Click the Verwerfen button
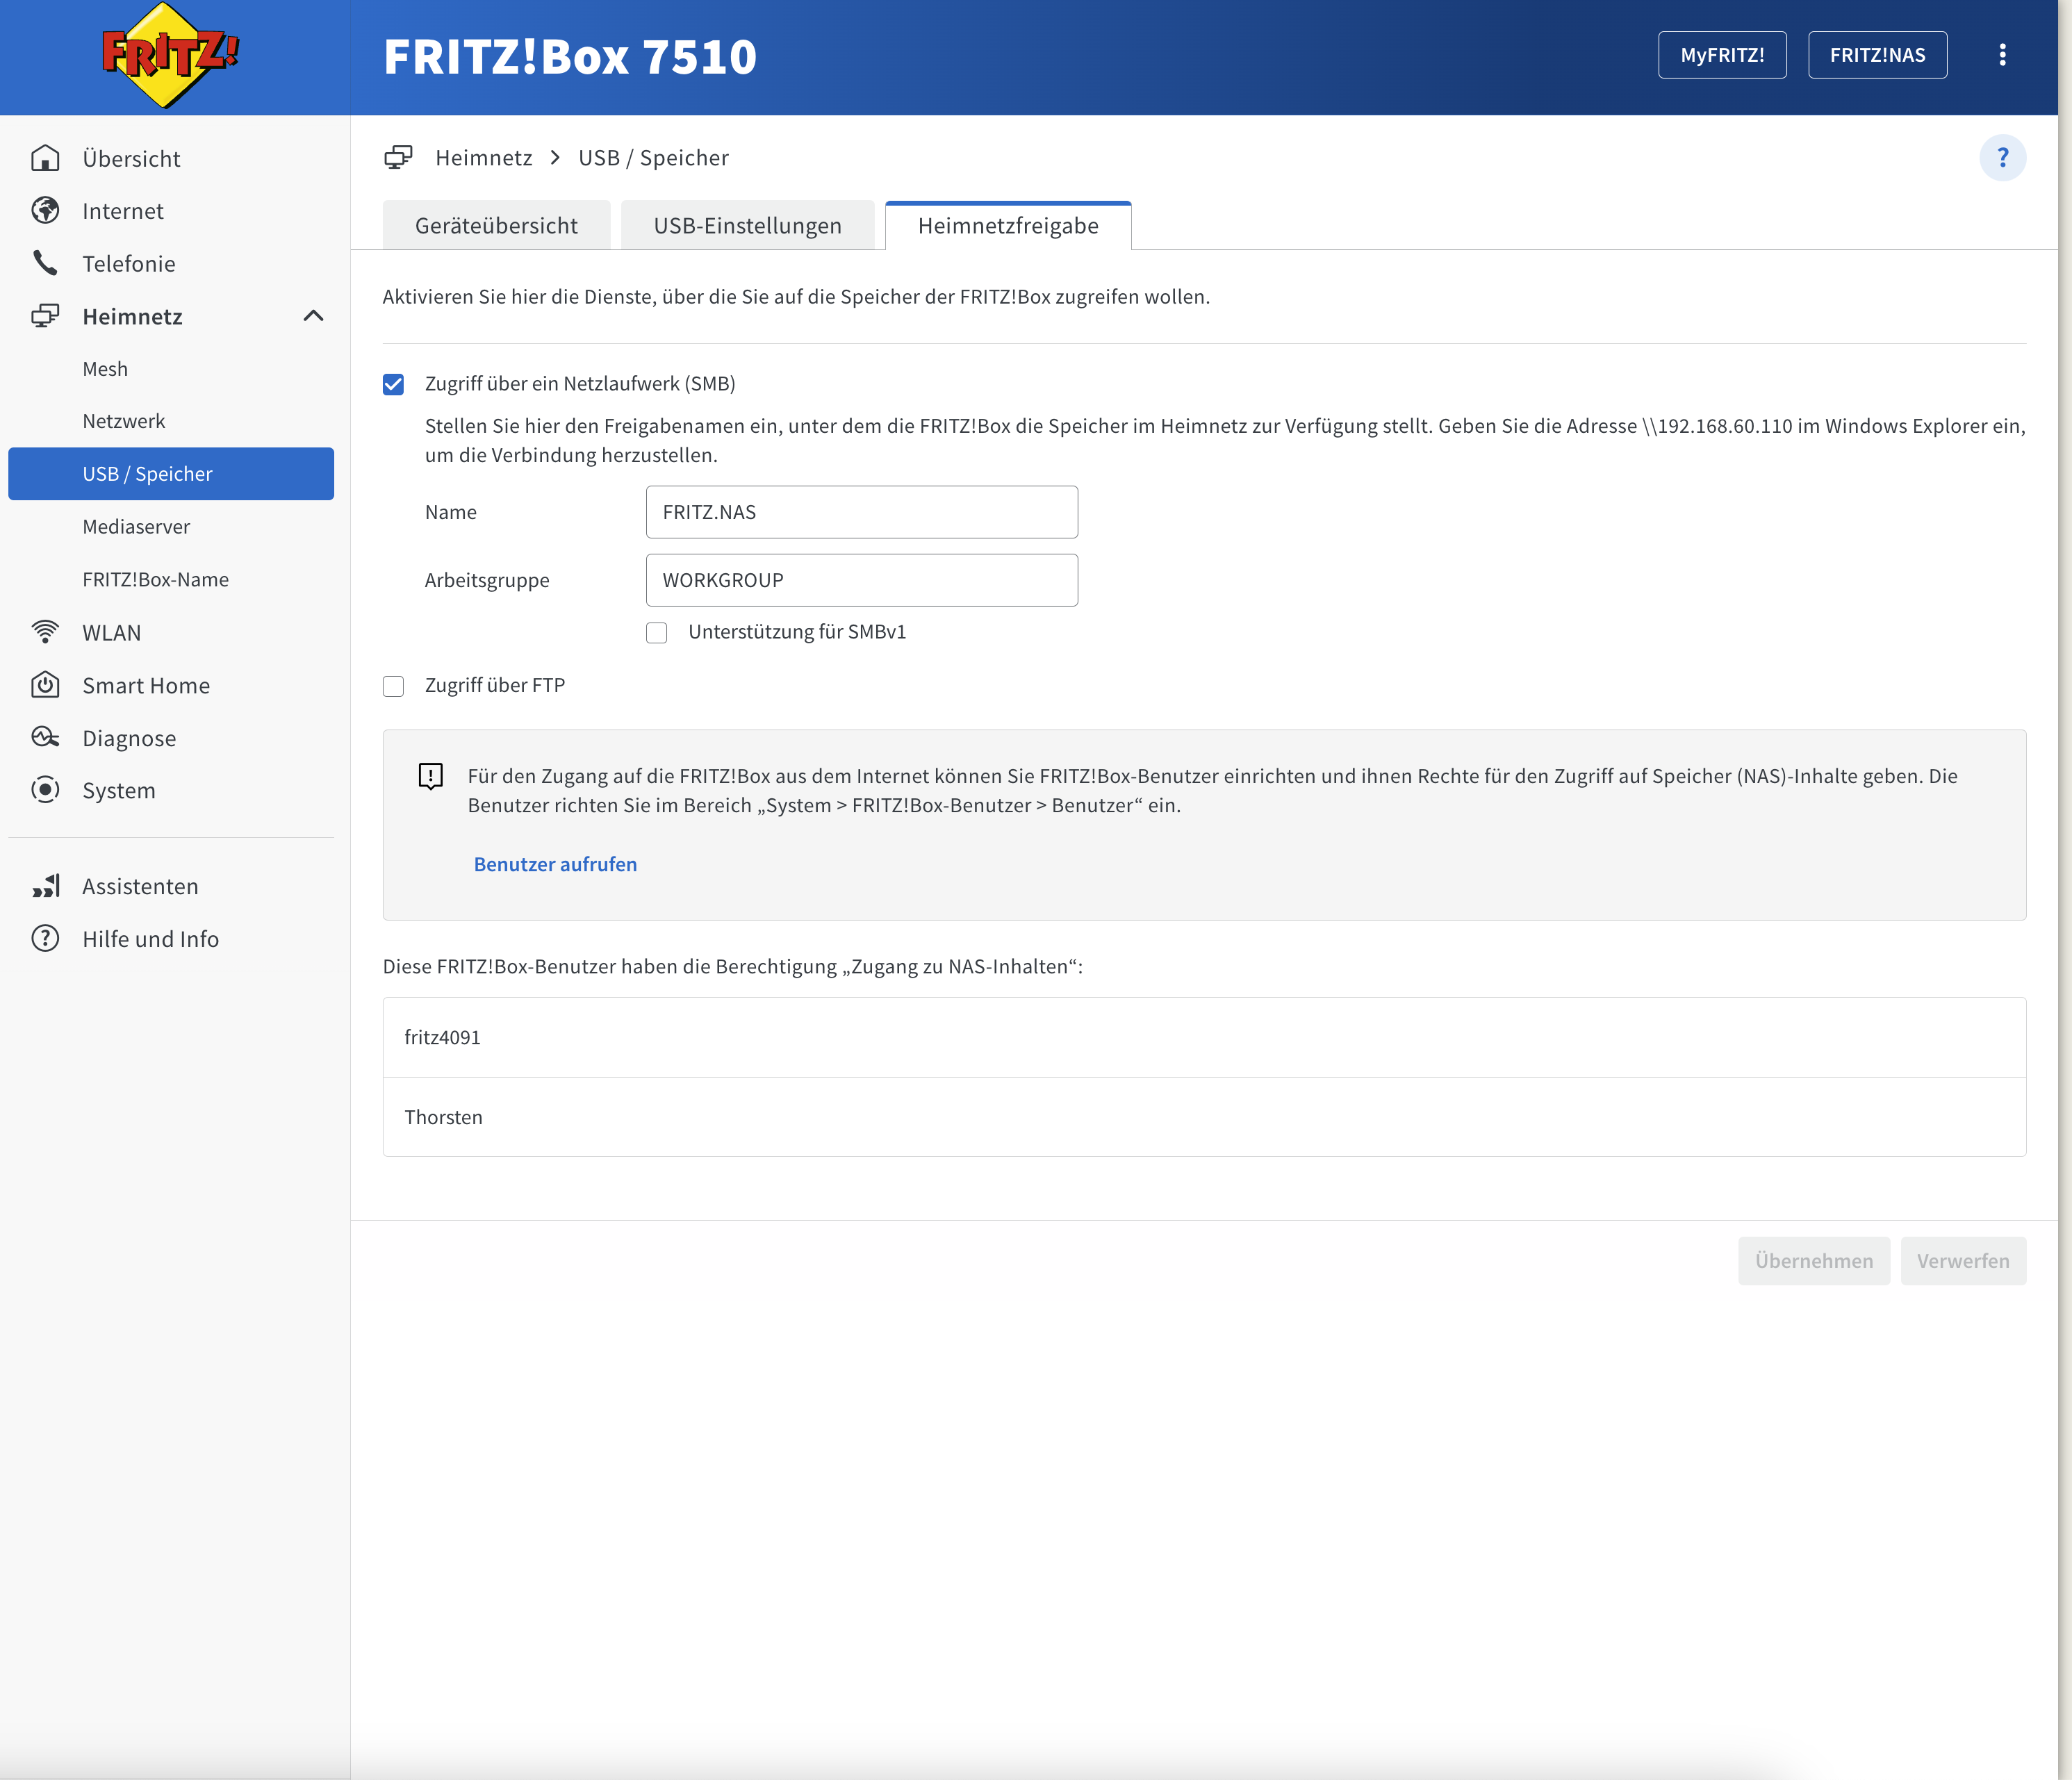 tap(1963, 1261)
